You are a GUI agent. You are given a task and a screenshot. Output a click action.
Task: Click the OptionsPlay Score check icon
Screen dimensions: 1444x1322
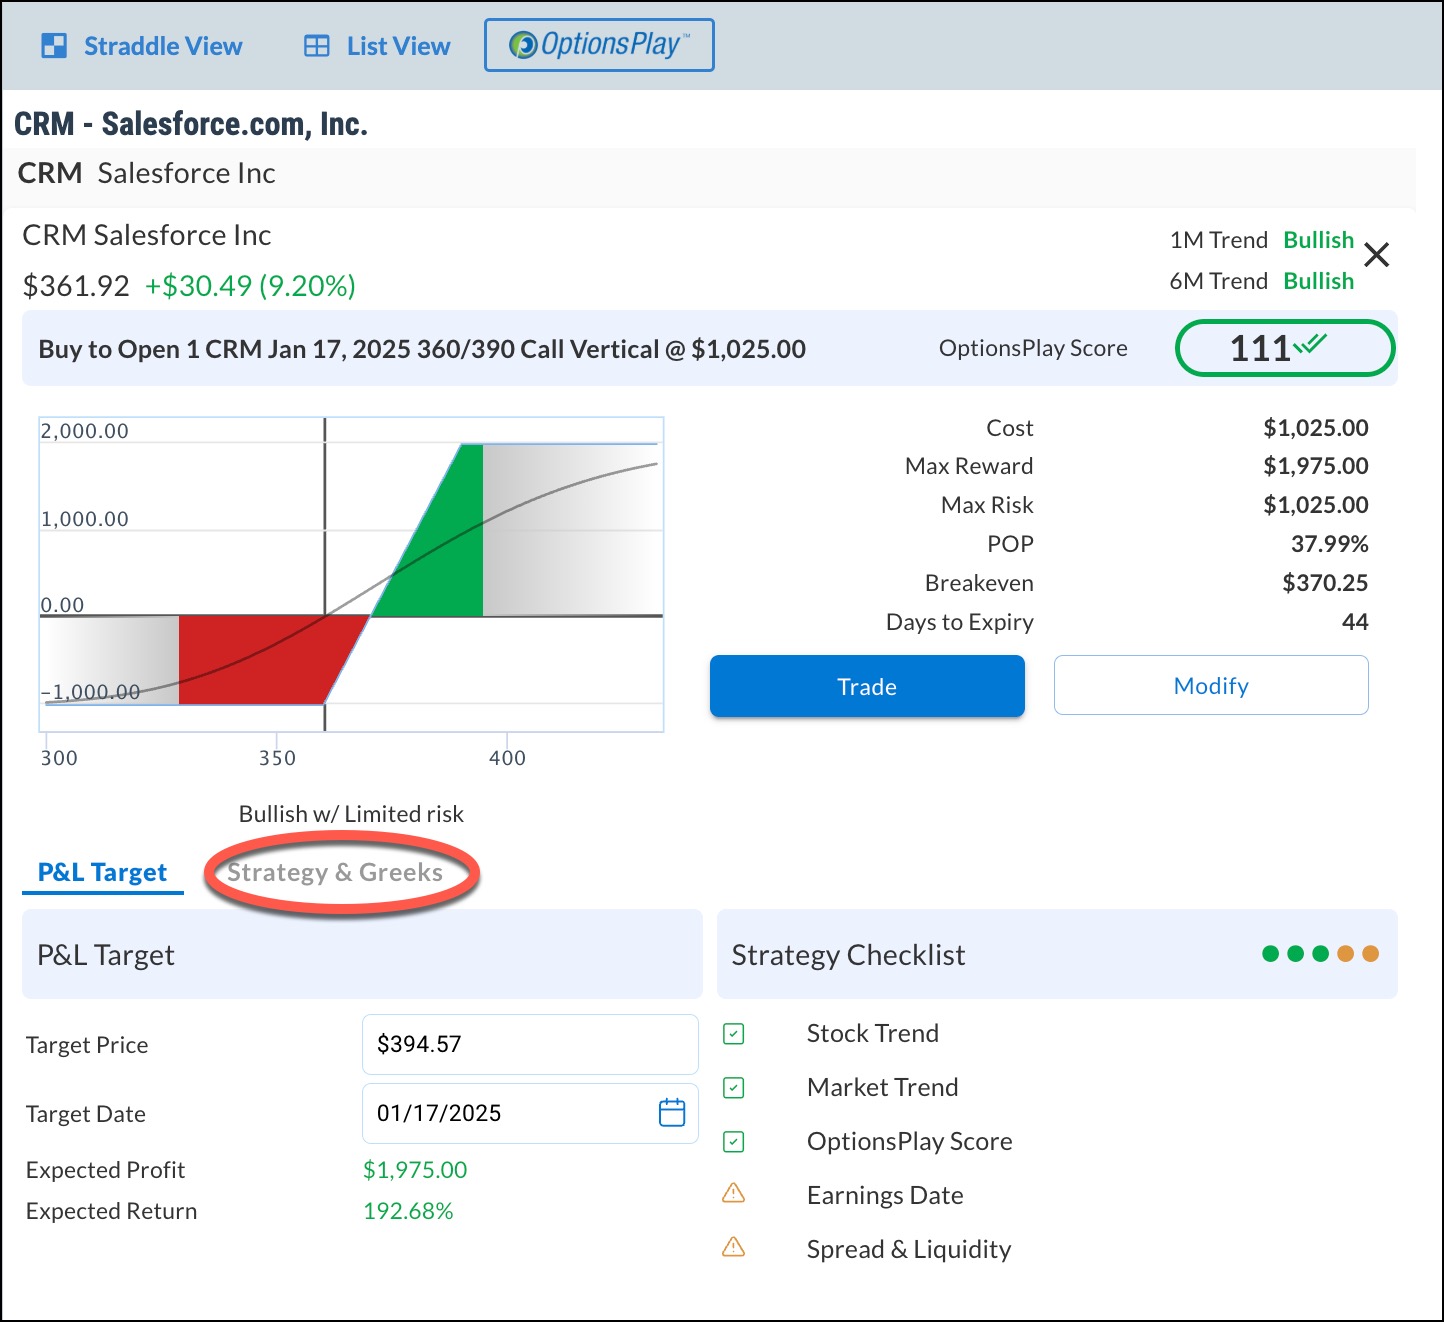(x=734, y=1141)
